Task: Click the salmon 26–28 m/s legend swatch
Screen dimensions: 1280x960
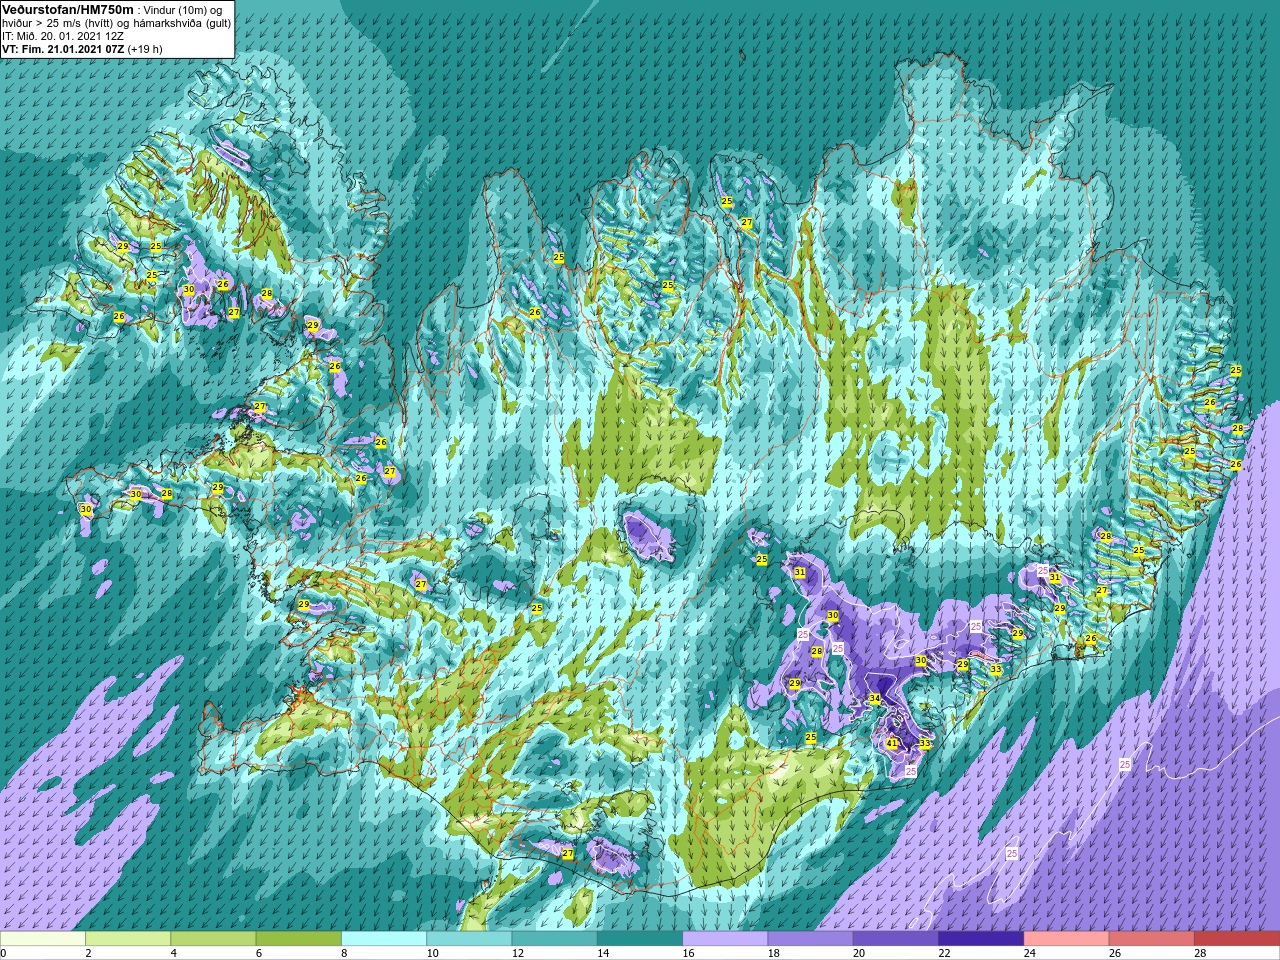Action: (1152, 939)
